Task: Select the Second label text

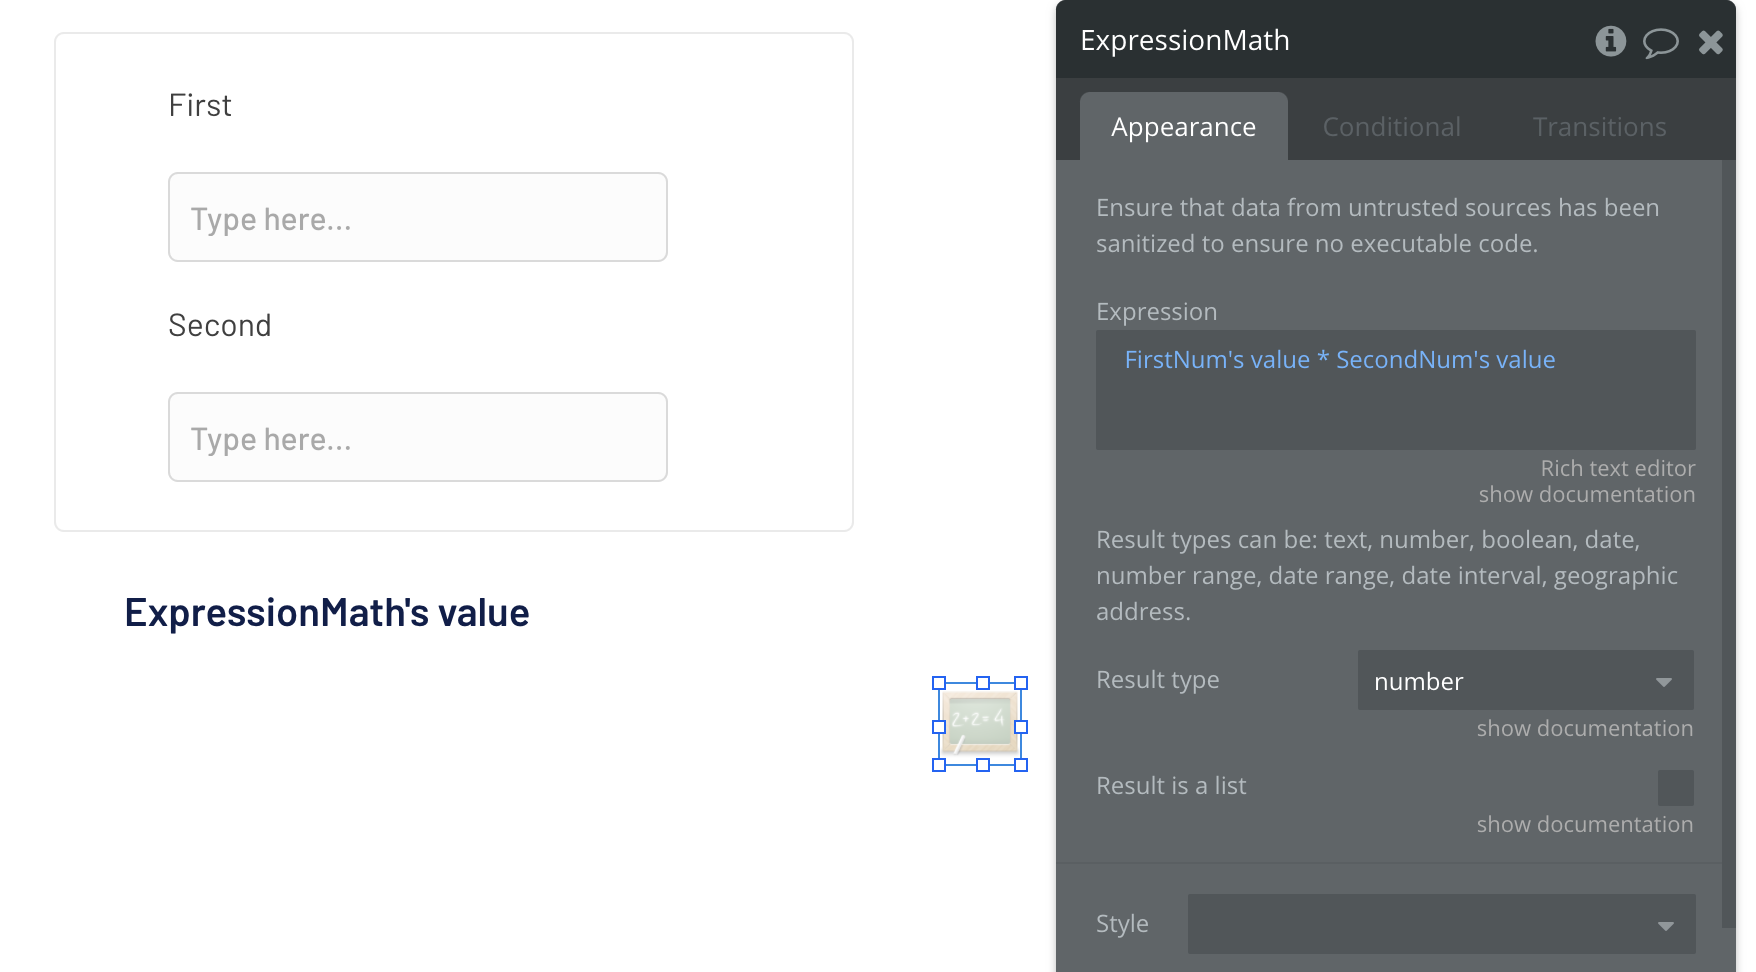Action: pyautogui.click(x=220, y=326)
